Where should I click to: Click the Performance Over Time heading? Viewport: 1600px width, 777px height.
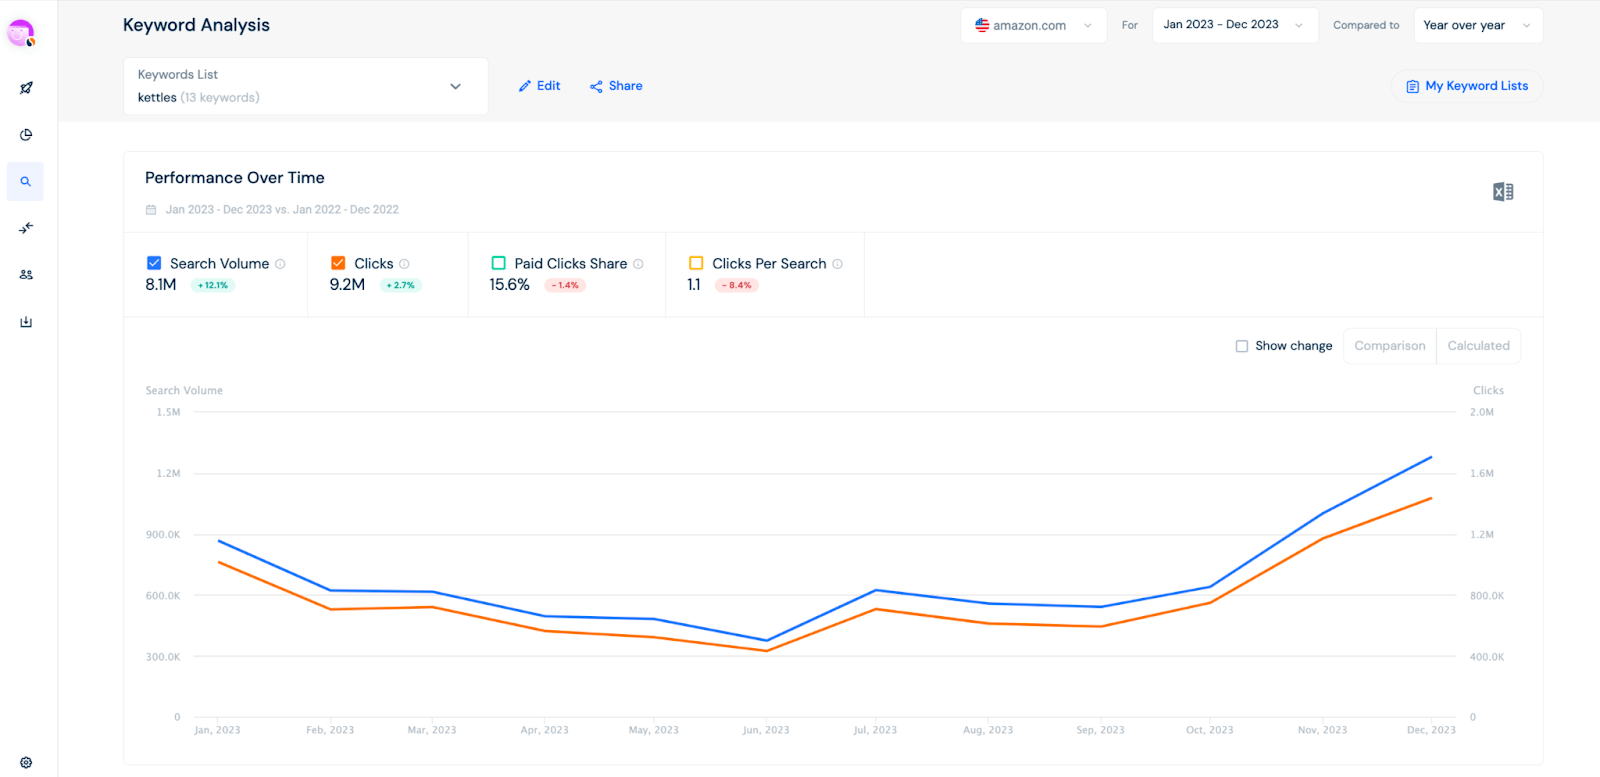click(235, 178)
